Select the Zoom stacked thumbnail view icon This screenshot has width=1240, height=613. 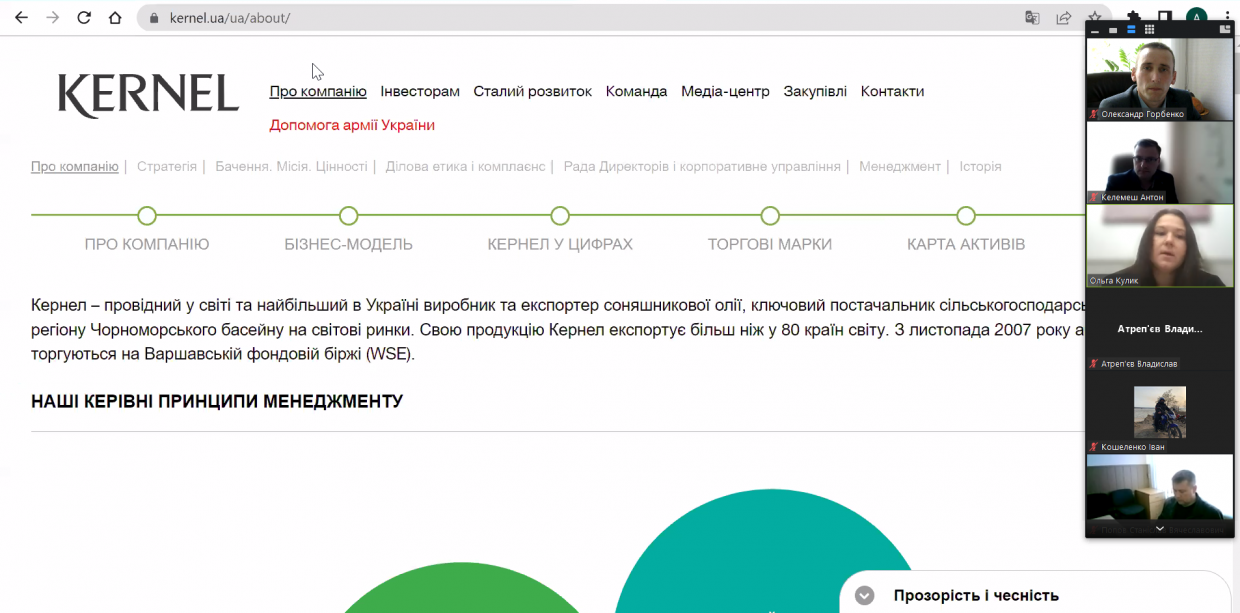(x=1131, y=29)
